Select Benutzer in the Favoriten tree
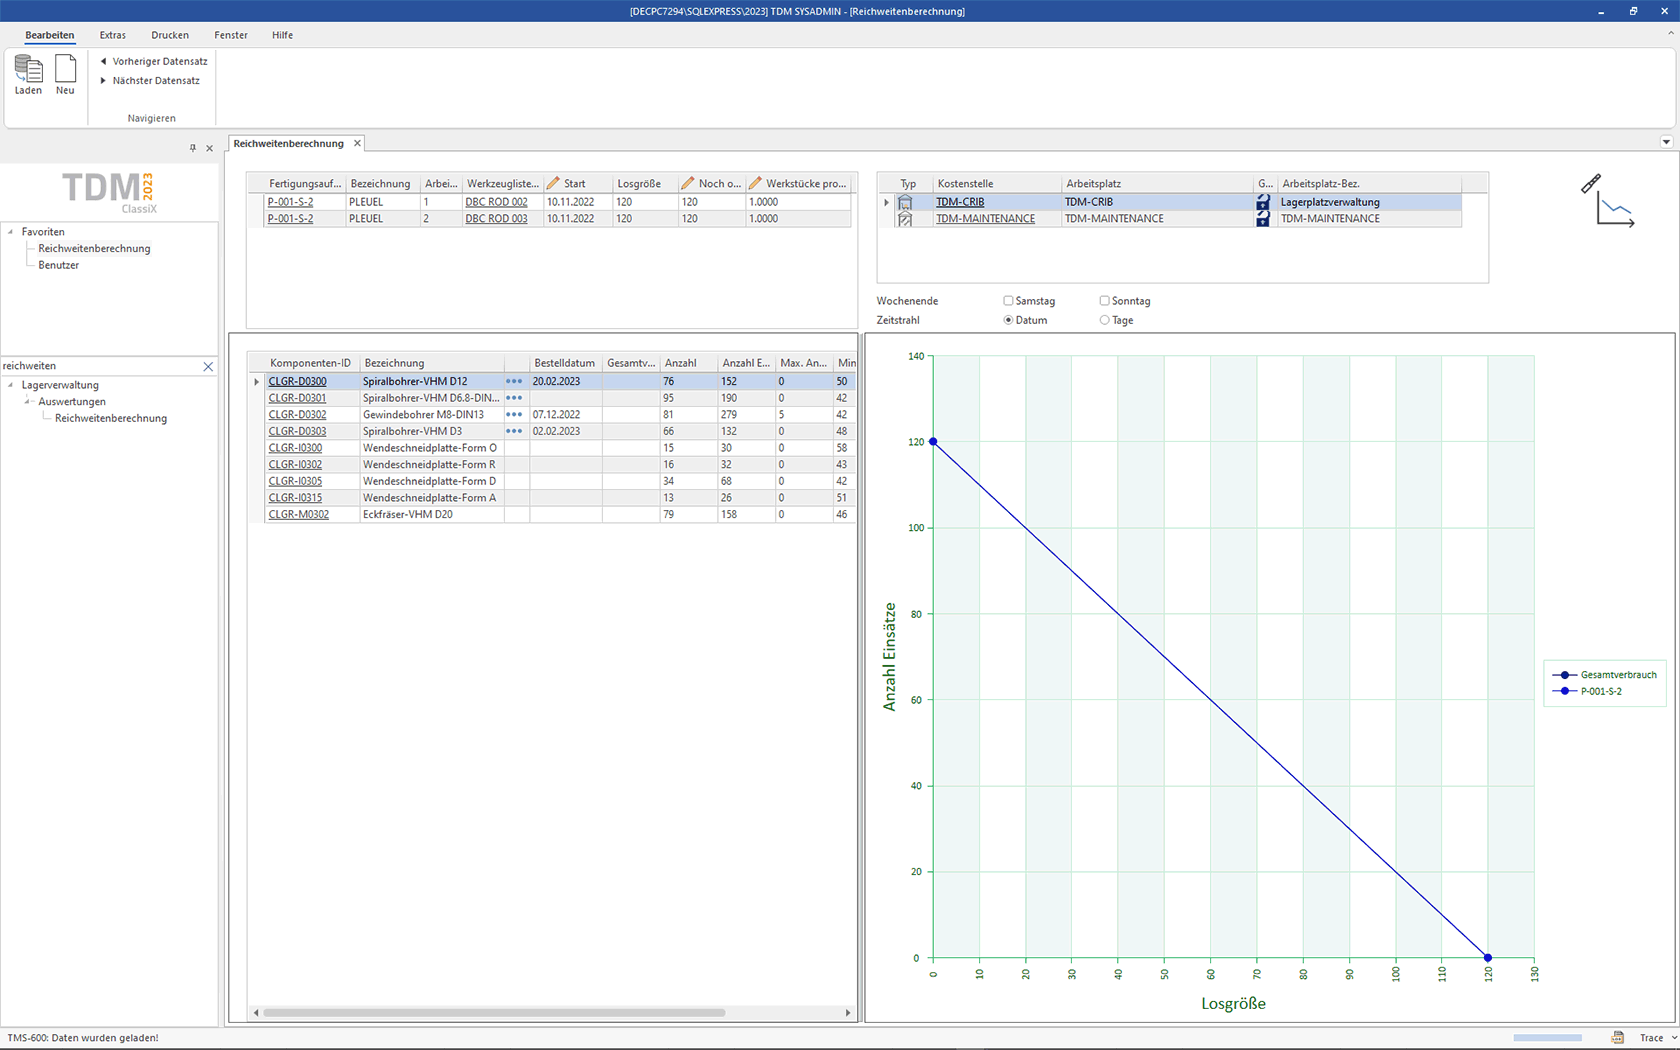The image size is (1680, 1050). (58, 265)
